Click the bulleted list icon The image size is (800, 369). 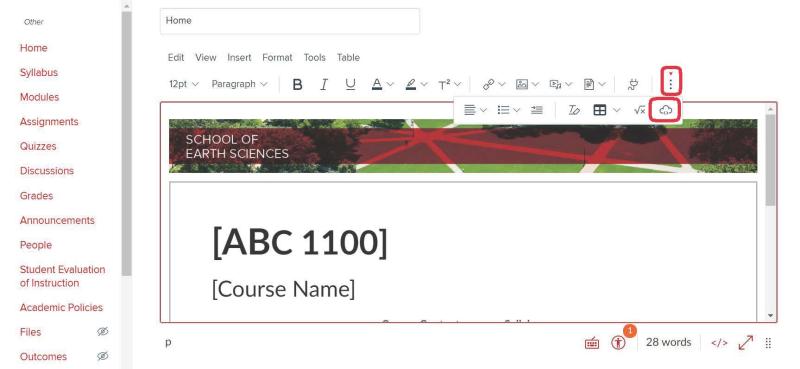tap(504, 110)
